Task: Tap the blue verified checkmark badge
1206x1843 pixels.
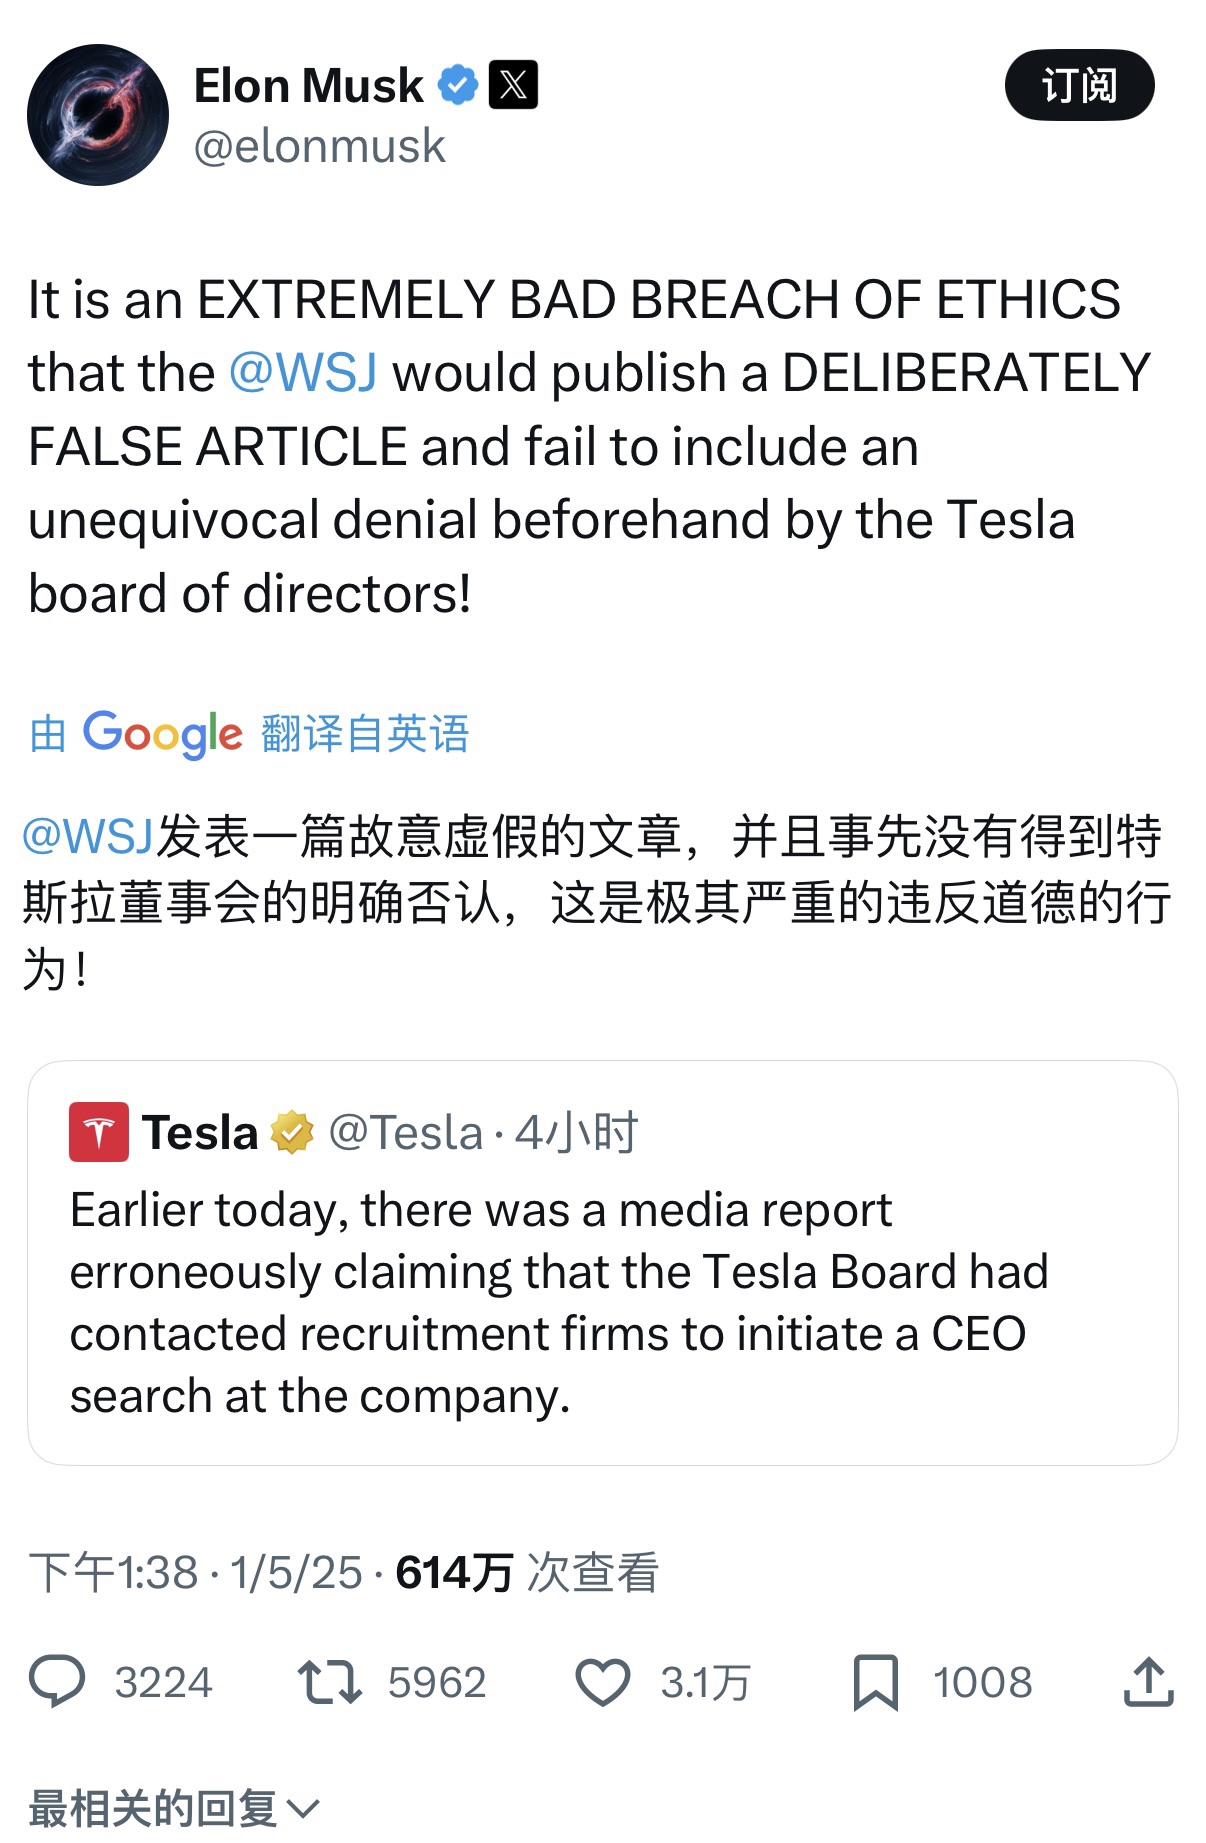Action: (x=459, y=85)
